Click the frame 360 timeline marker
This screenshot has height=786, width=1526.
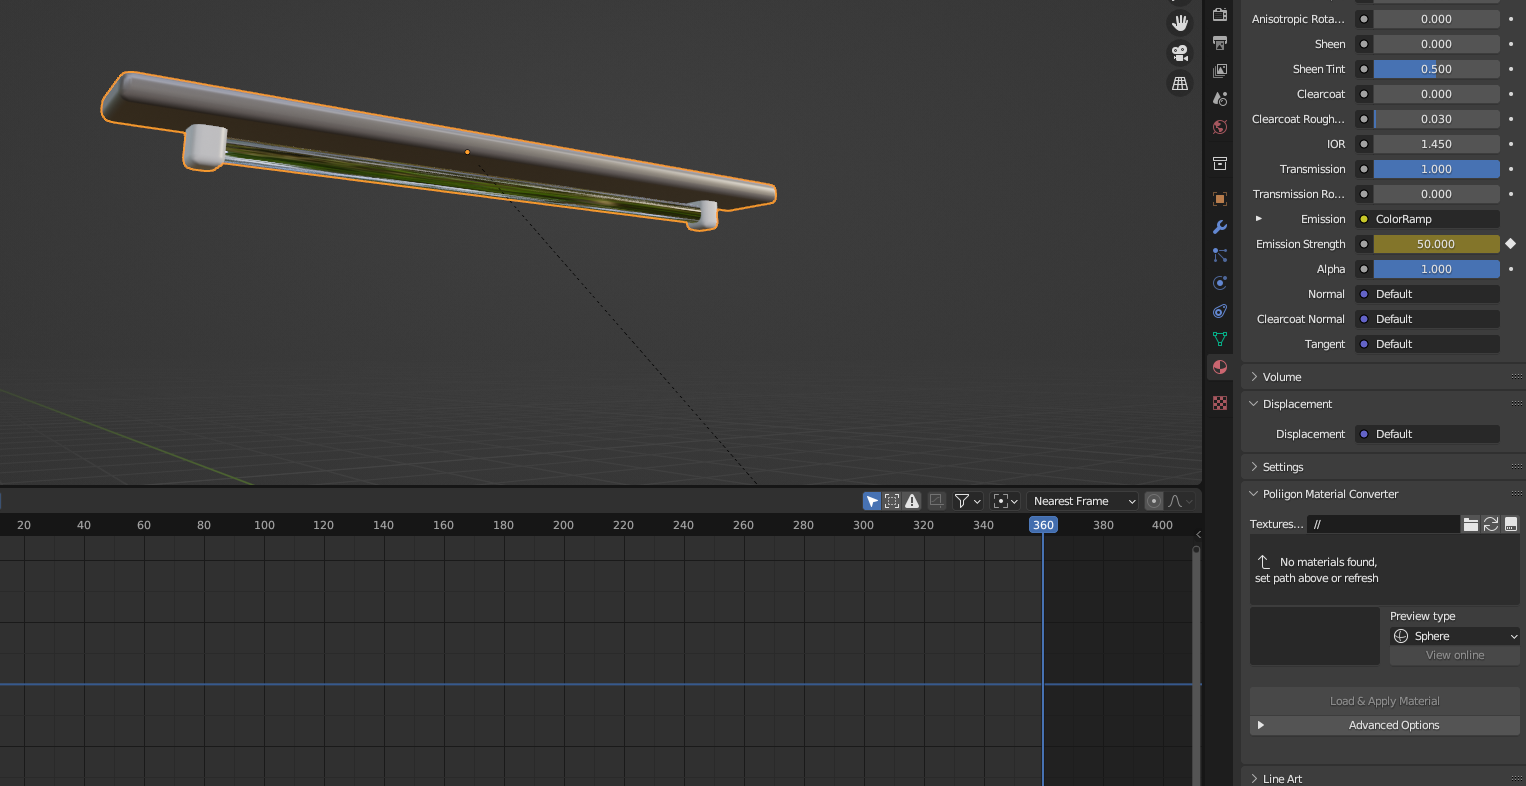(1043, 525)
